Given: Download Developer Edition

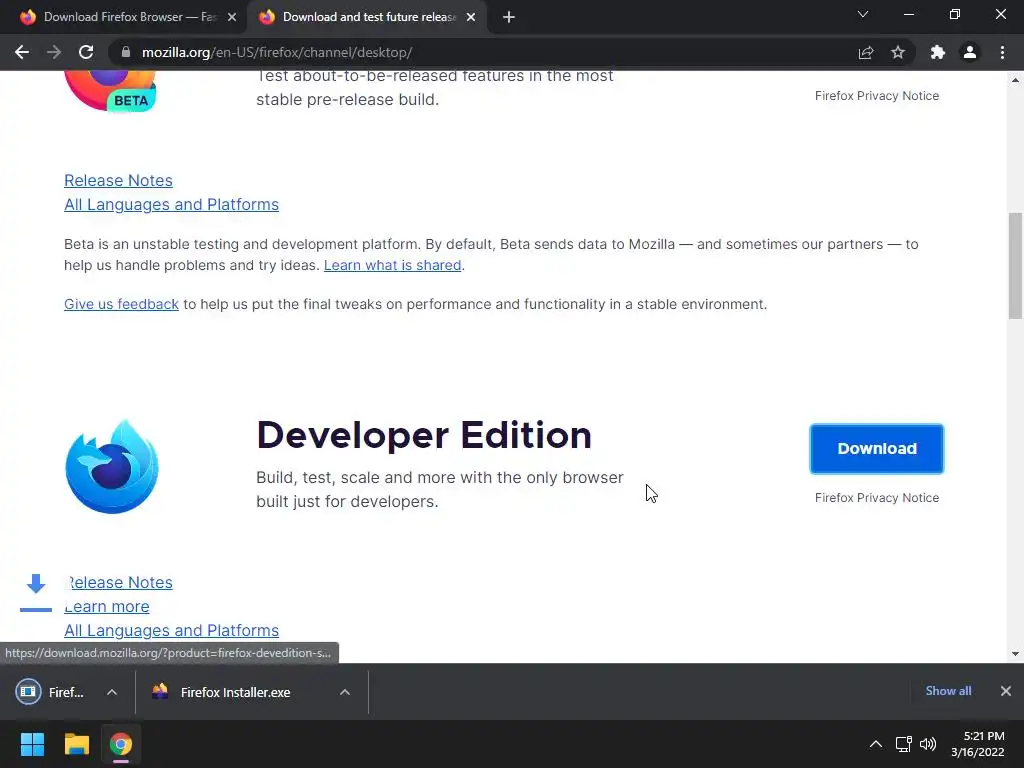Looking at the screenshot, I should point(876,449).
